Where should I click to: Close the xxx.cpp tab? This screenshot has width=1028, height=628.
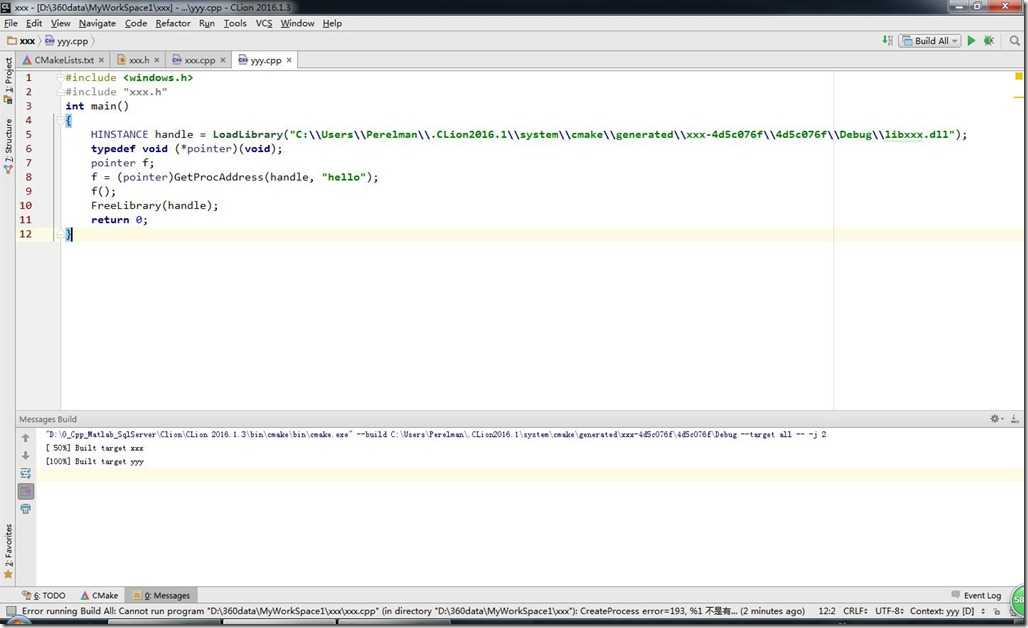222,60
